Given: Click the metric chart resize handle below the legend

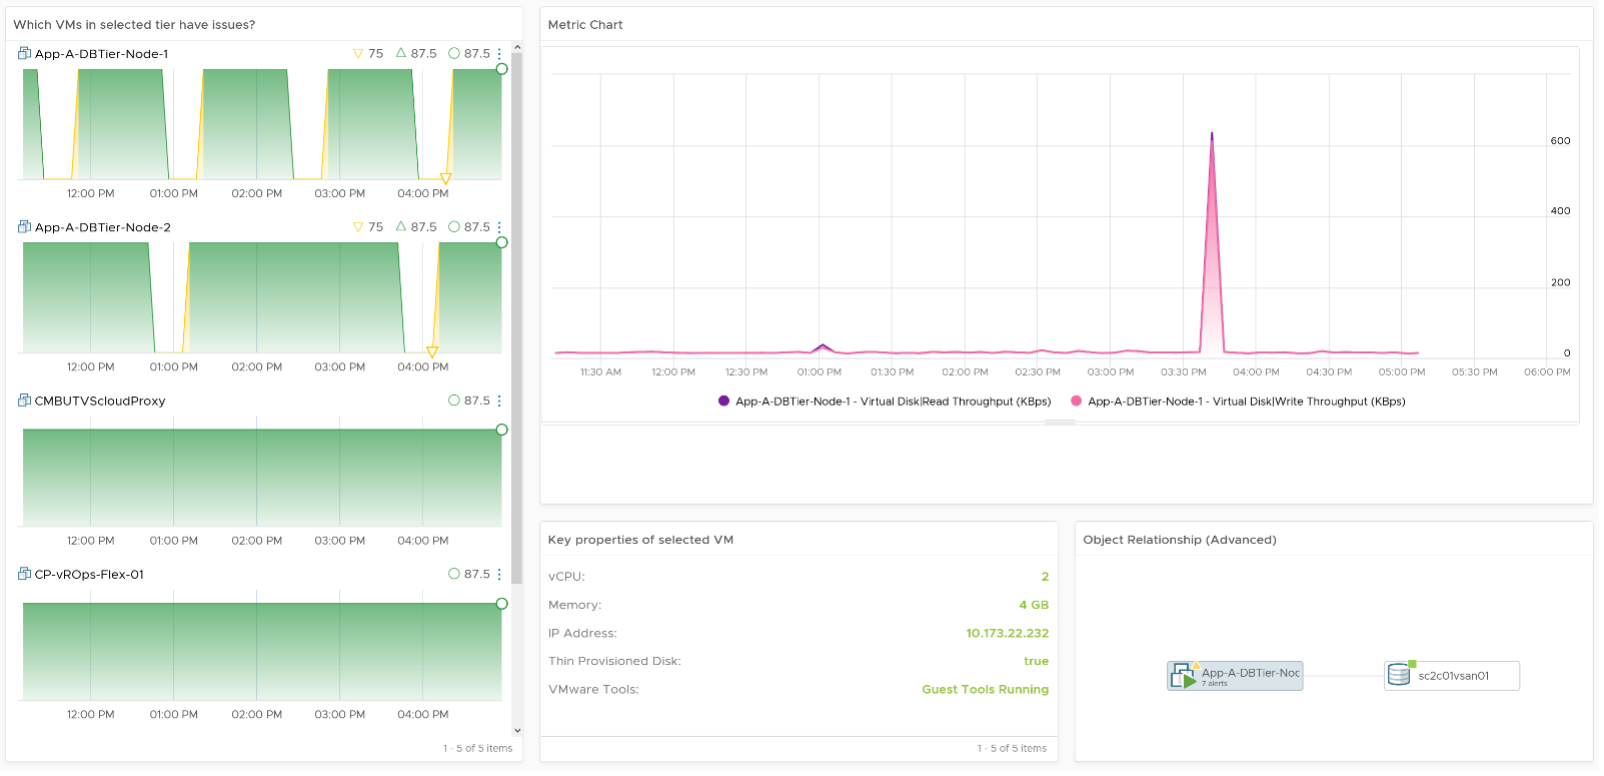Looking at the screenshot, I should pos(1060,423).
